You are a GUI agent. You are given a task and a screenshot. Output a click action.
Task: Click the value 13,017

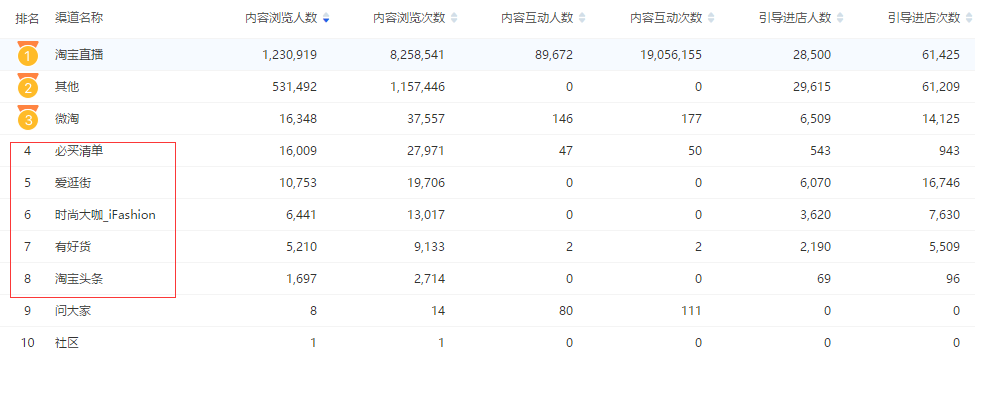(x=426, y=215)
